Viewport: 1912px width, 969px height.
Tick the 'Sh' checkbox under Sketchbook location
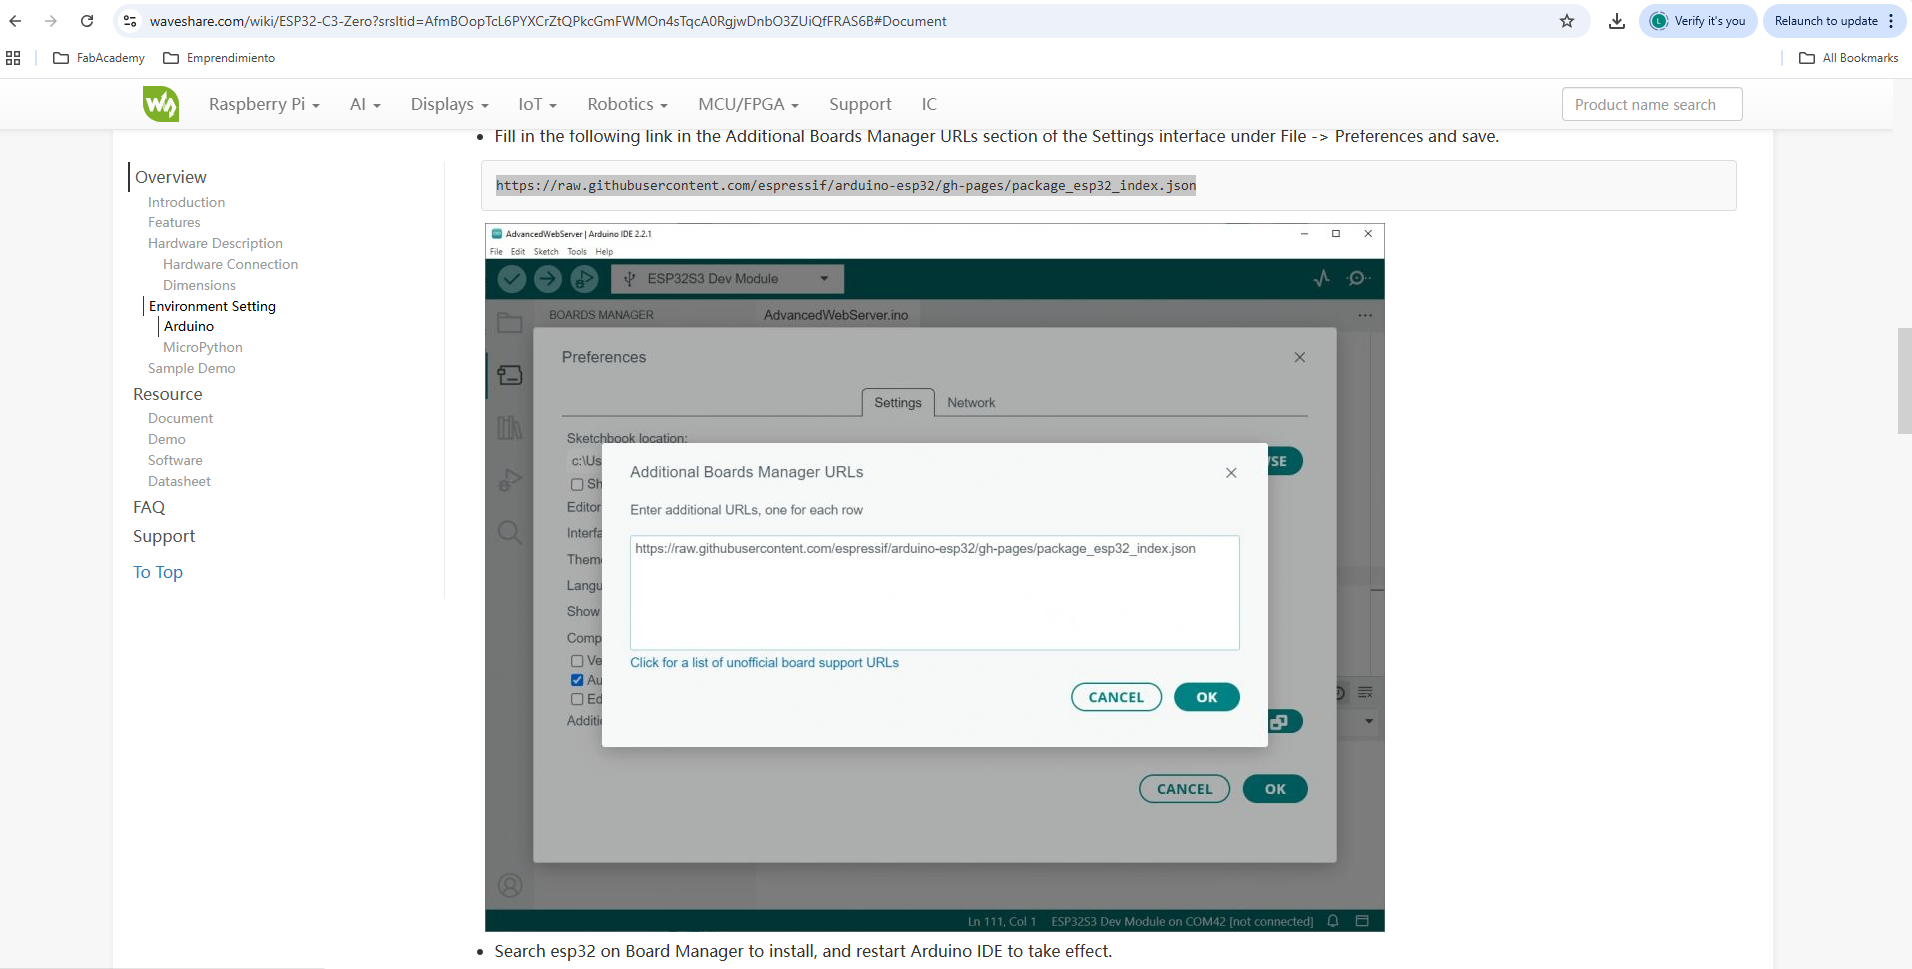click(577, 484)
